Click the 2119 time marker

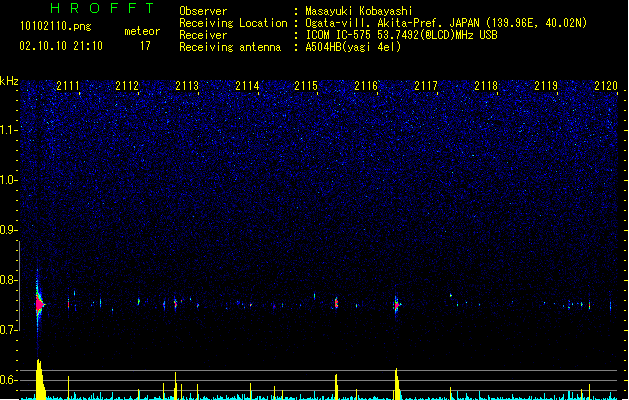pos(546,86)
